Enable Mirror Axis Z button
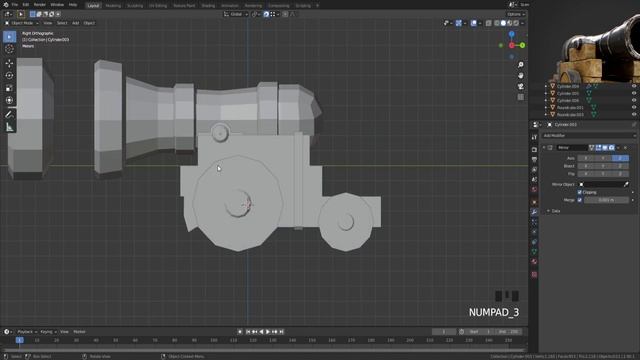This screenshot has width=640, height=360. point(620,158)
